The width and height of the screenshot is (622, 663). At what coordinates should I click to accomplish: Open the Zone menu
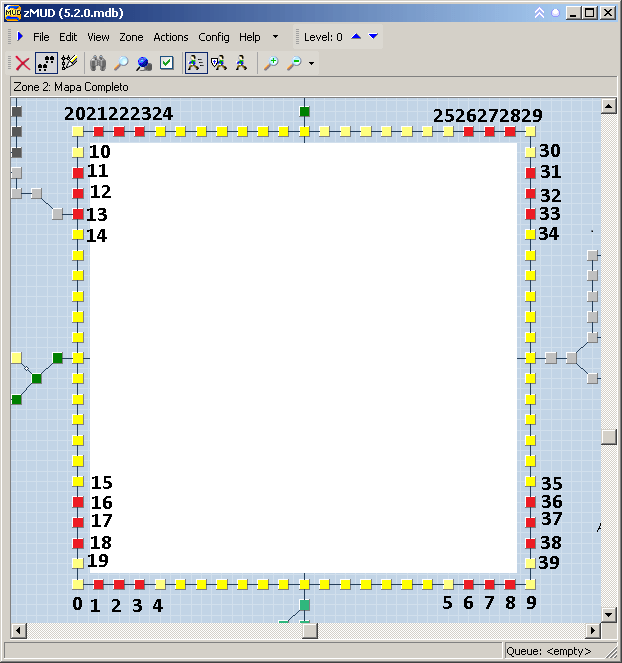131,37
